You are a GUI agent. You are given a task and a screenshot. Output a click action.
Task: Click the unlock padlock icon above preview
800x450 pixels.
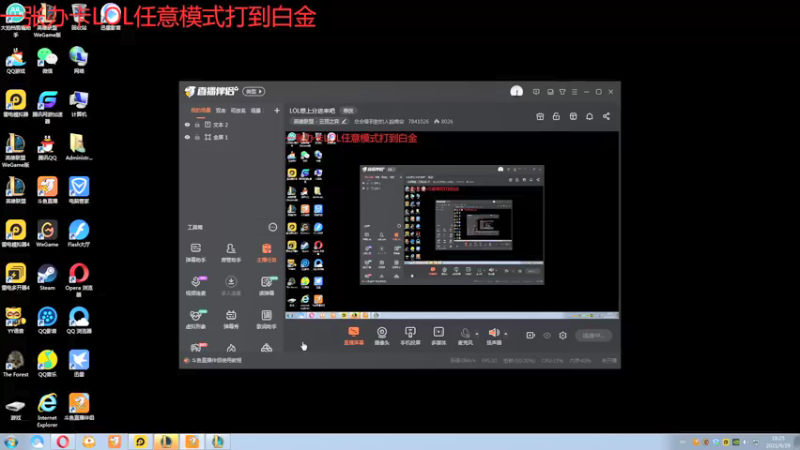pos(556,116)
